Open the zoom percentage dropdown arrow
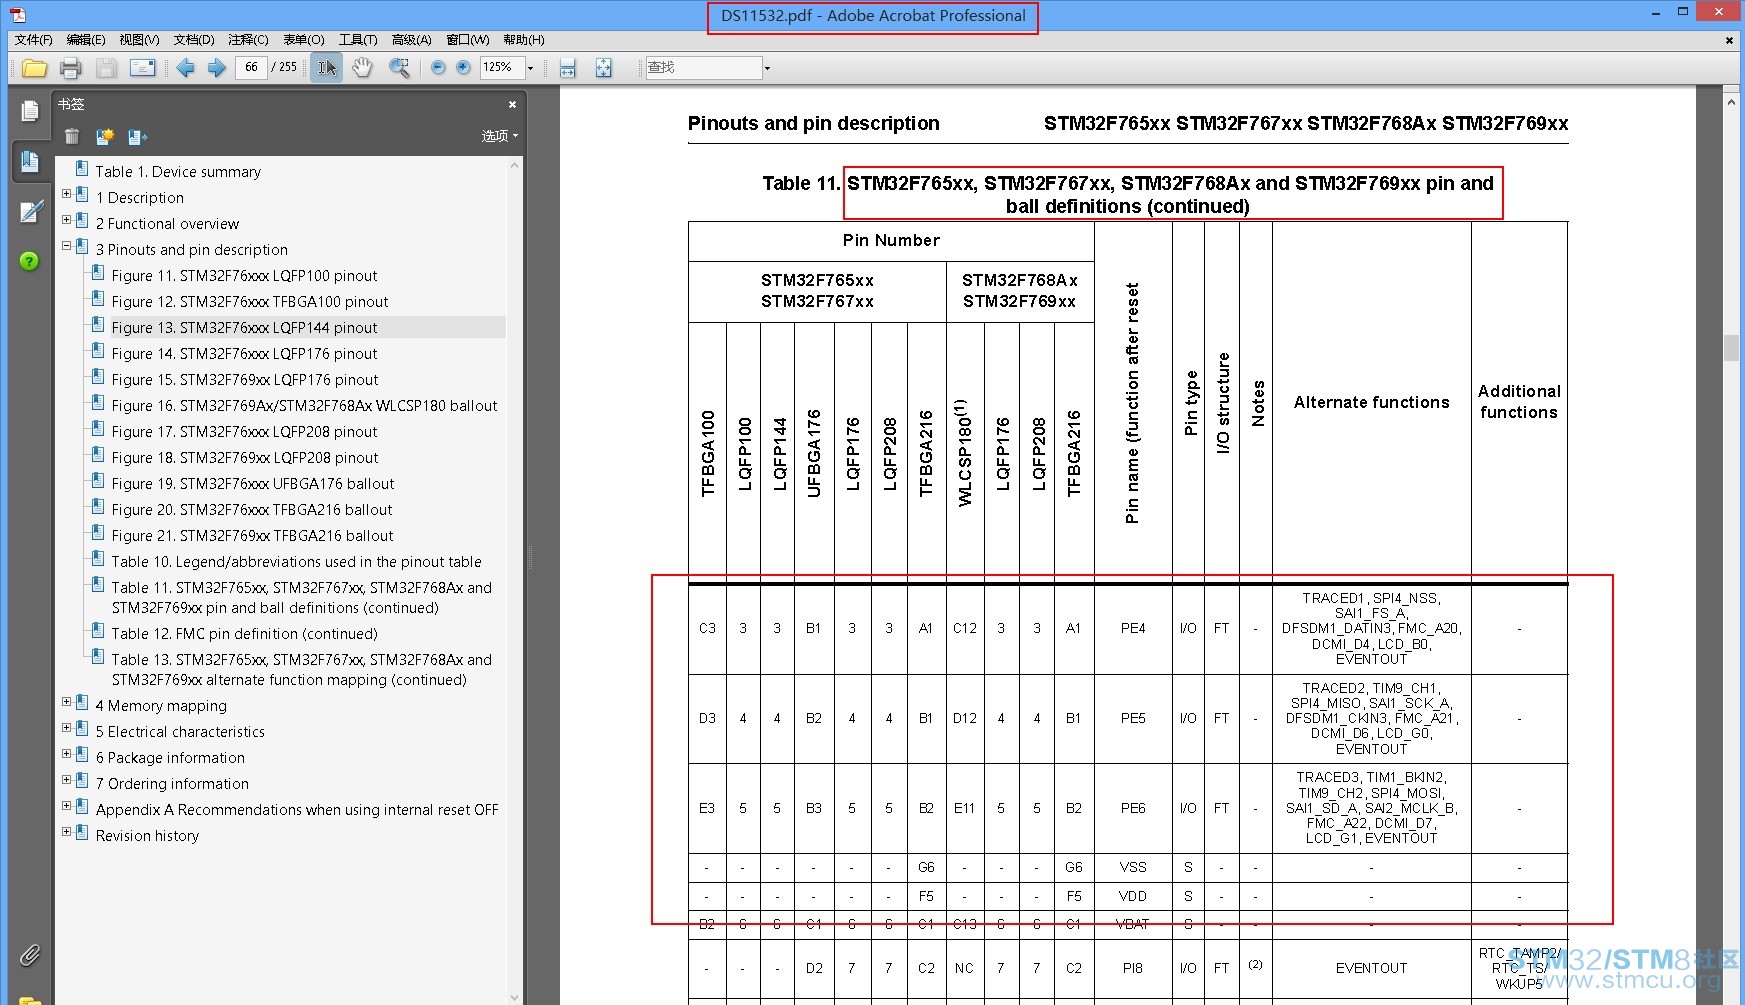This screenshot has width=1745, height=1005. click(530, 68)
